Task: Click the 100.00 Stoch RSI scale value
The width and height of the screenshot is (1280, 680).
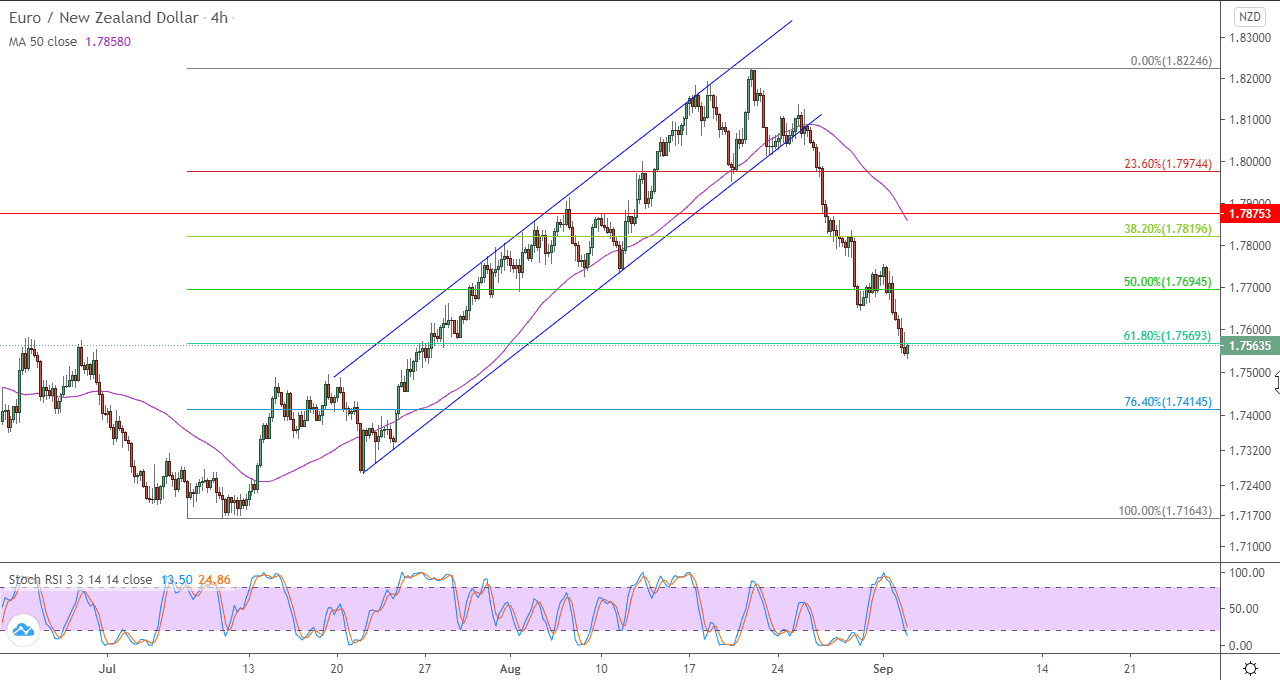Action: coord(1246,573)
